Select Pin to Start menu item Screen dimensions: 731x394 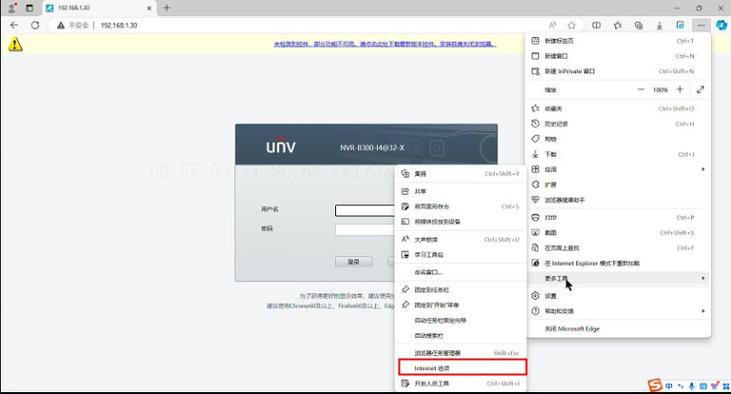pyautogui.click(x=461, y=305)
